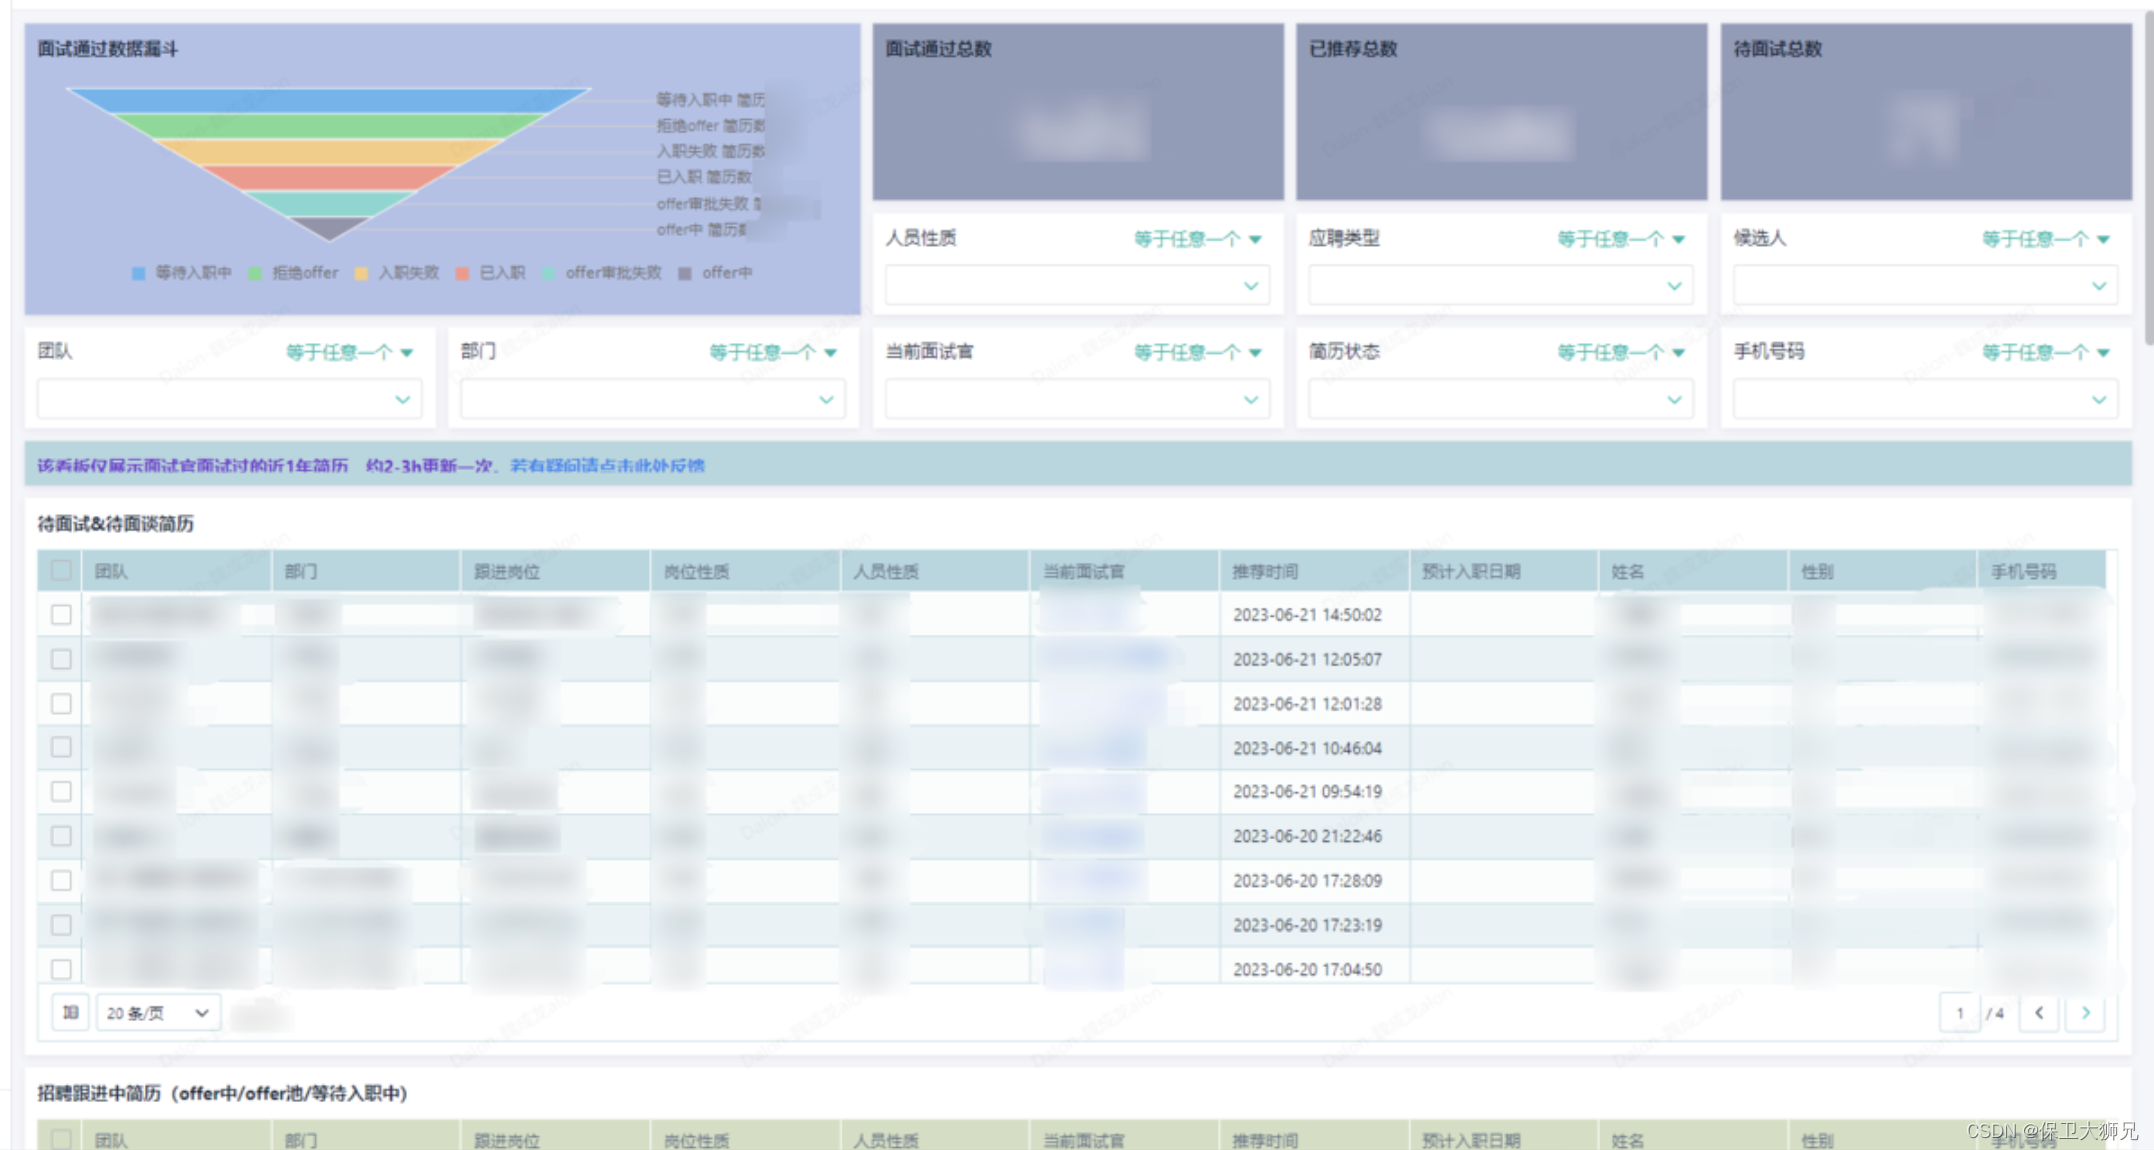
Task: Open the 简历状态 filter dropdown
Action: (x=1500, y=399)
